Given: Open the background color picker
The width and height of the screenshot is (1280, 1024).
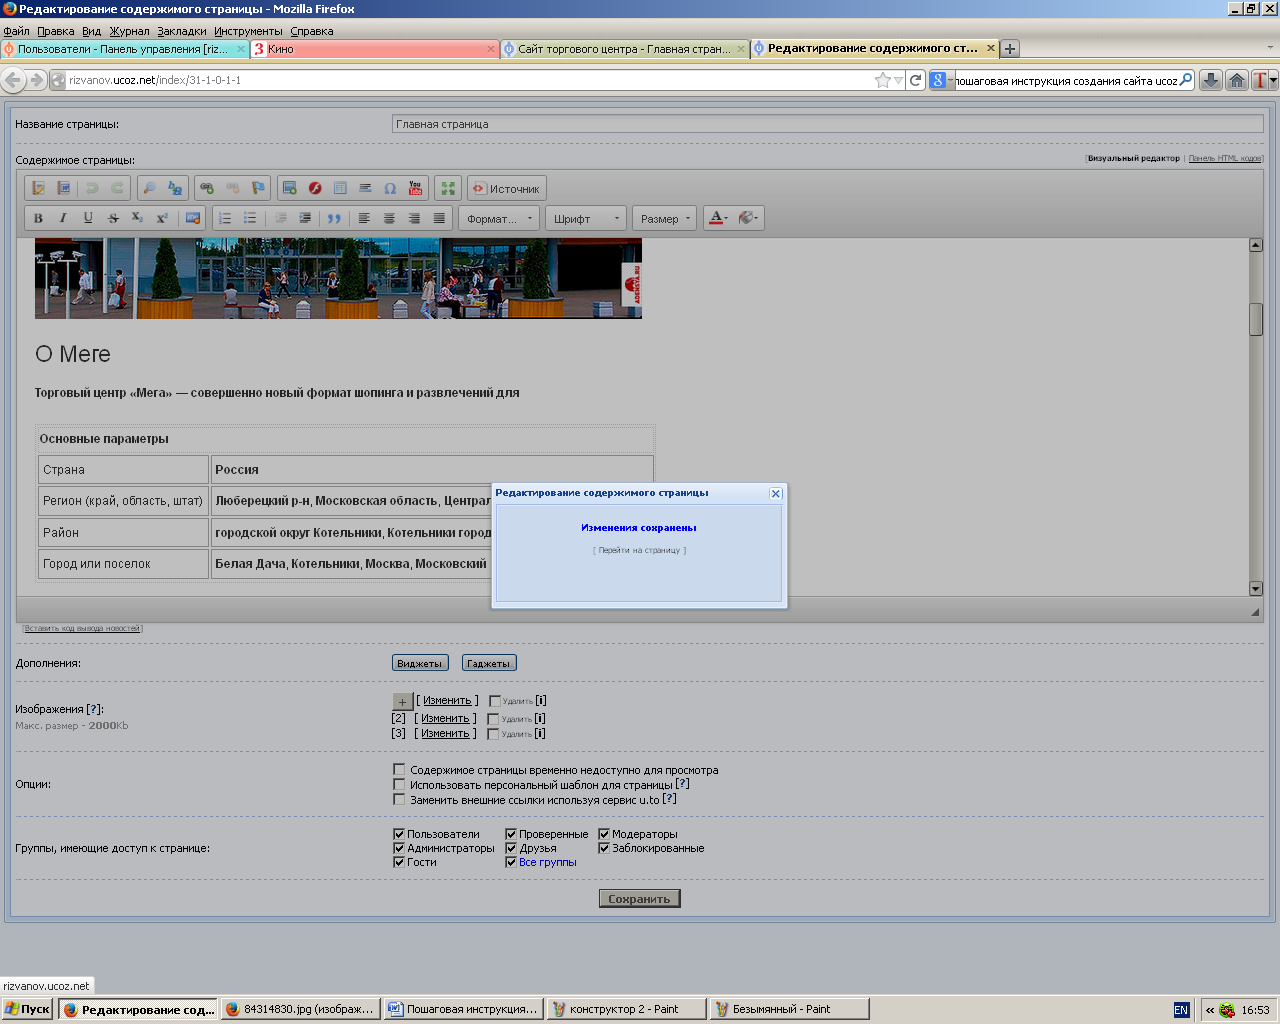Looking at the screenshot, I should tap(749, 218).
